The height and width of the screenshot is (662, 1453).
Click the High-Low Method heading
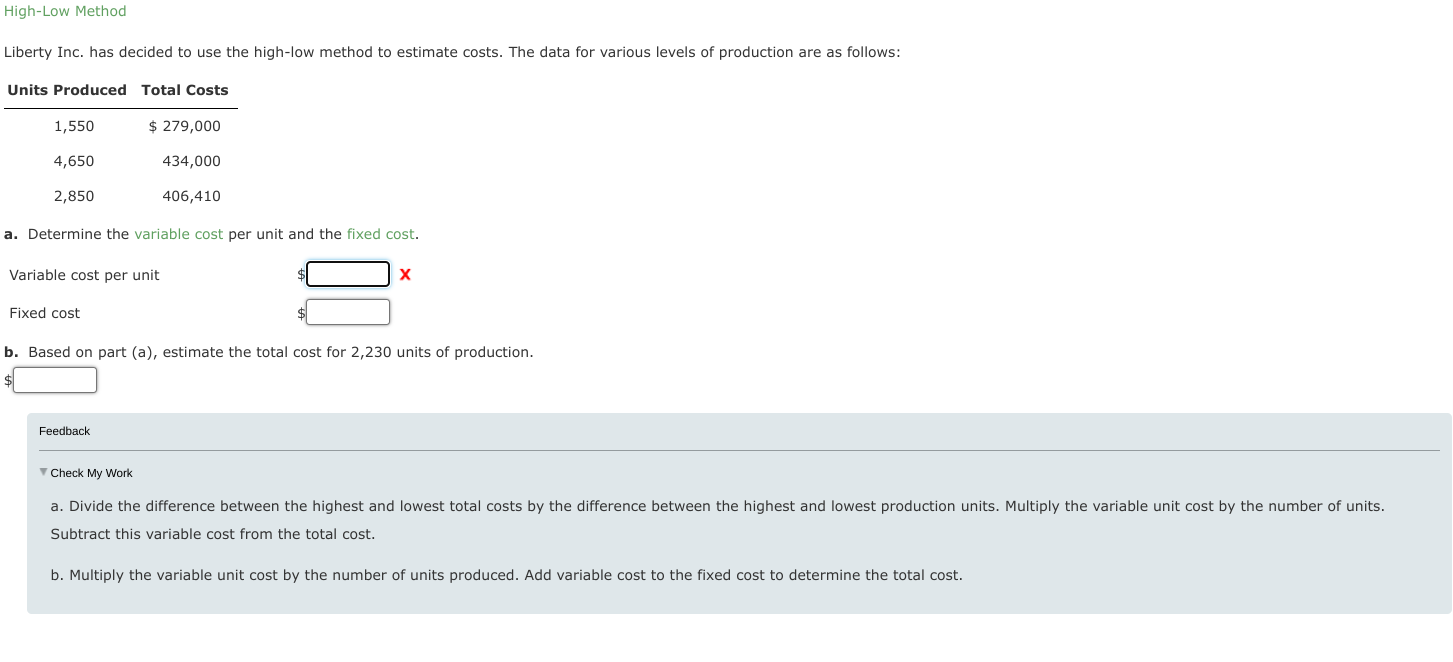tap(65, 11)
